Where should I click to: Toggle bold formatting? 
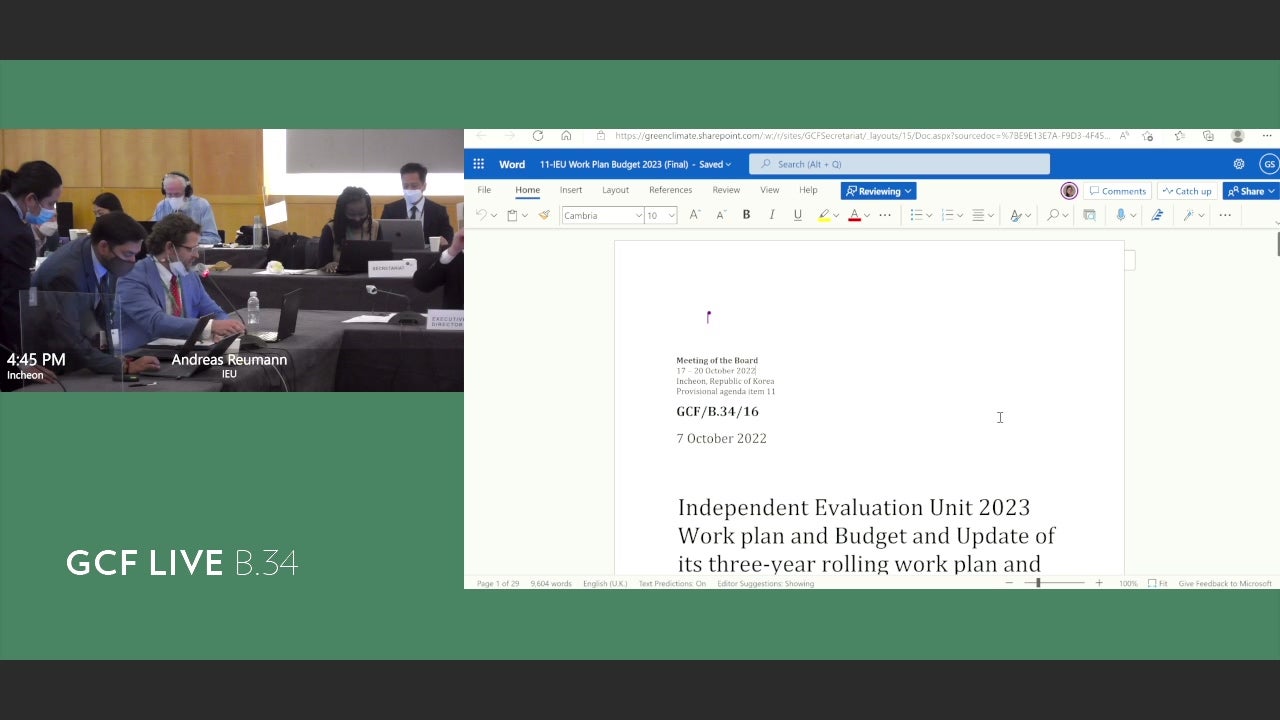[746, 215]
